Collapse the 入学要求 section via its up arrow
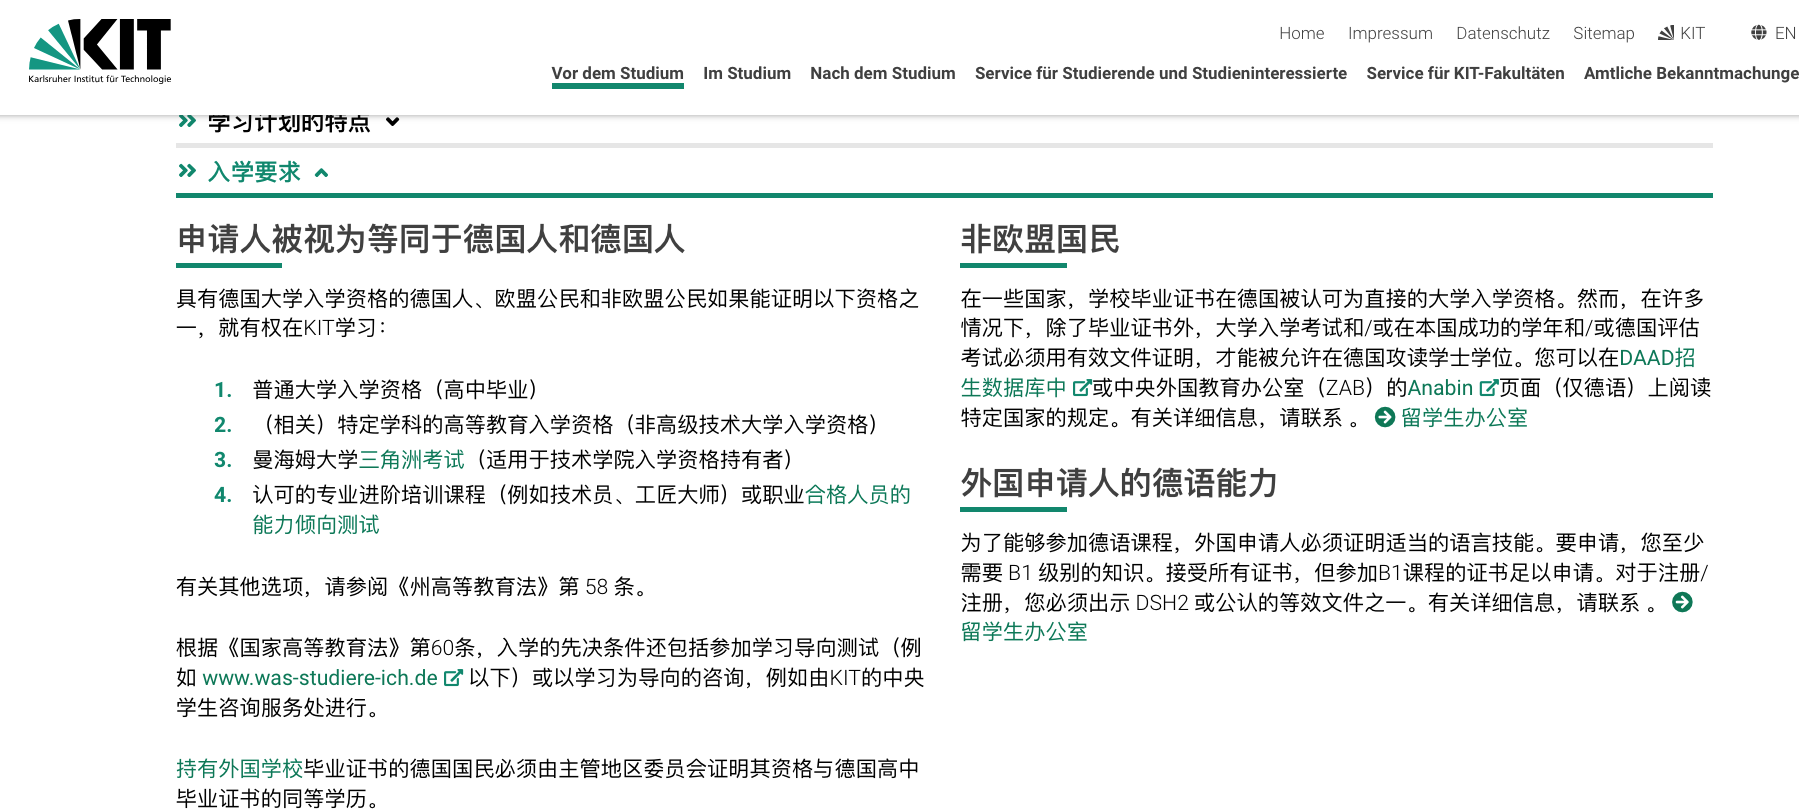The height and width of the screenshot is (809, 1799). click(322, 173)
